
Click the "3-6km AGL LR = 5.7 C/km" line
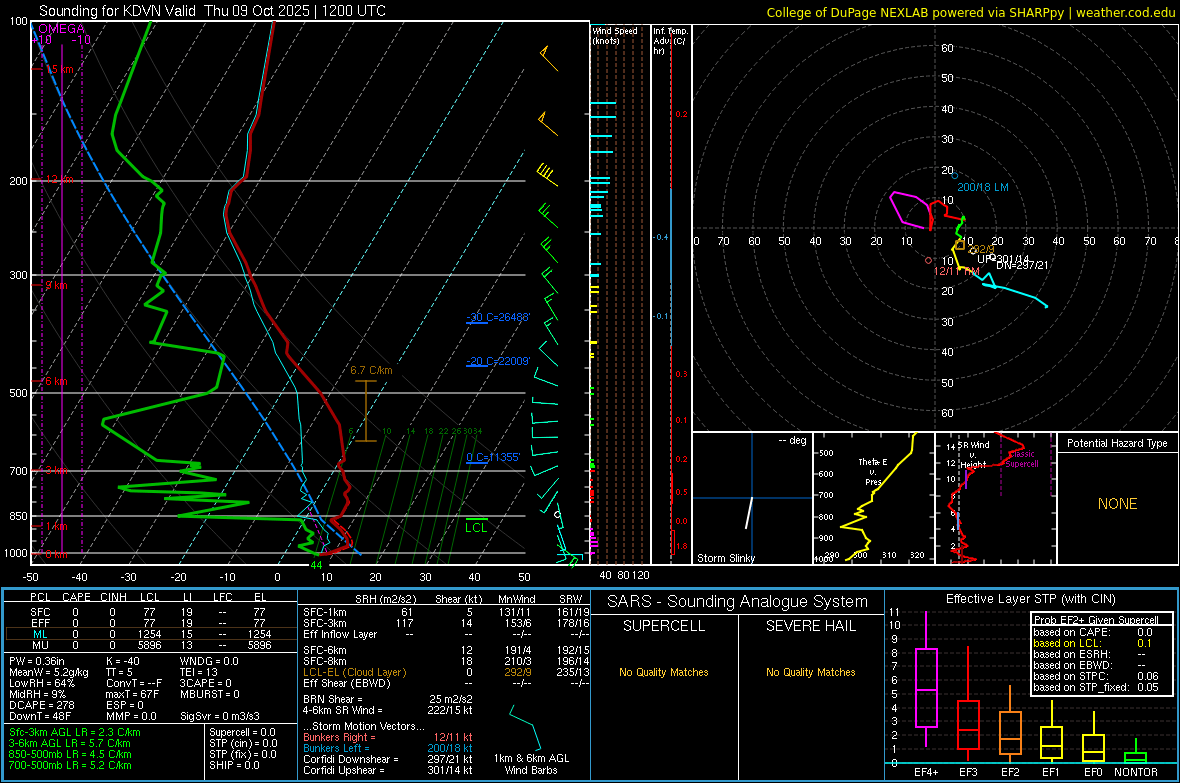[70, 743]
